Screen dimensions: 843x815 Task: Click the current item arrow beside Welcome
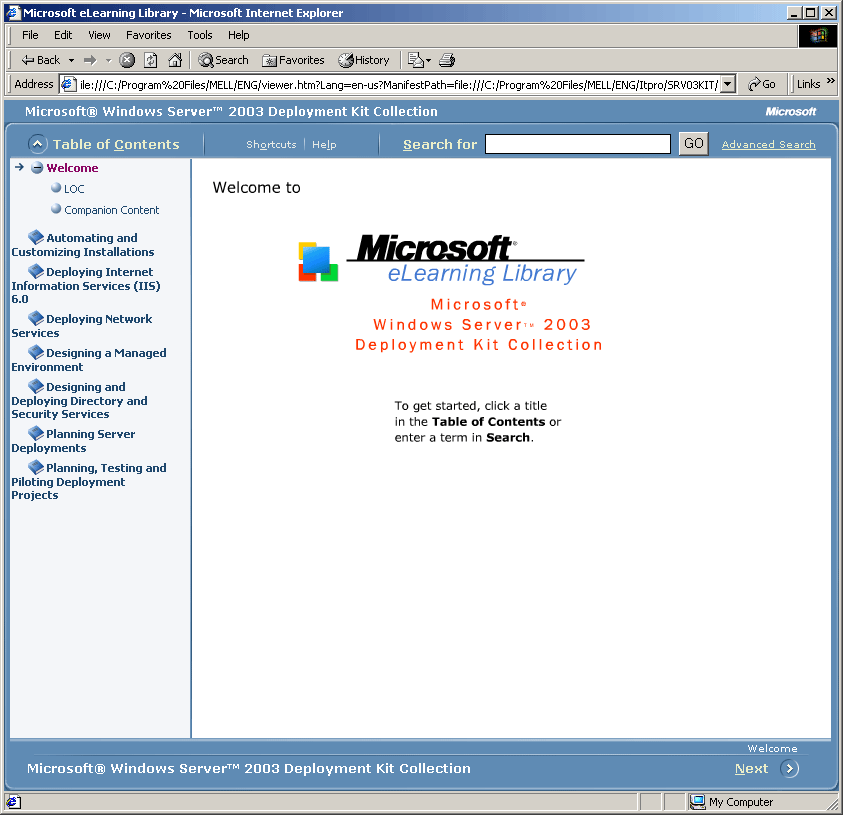pos(19,167)
